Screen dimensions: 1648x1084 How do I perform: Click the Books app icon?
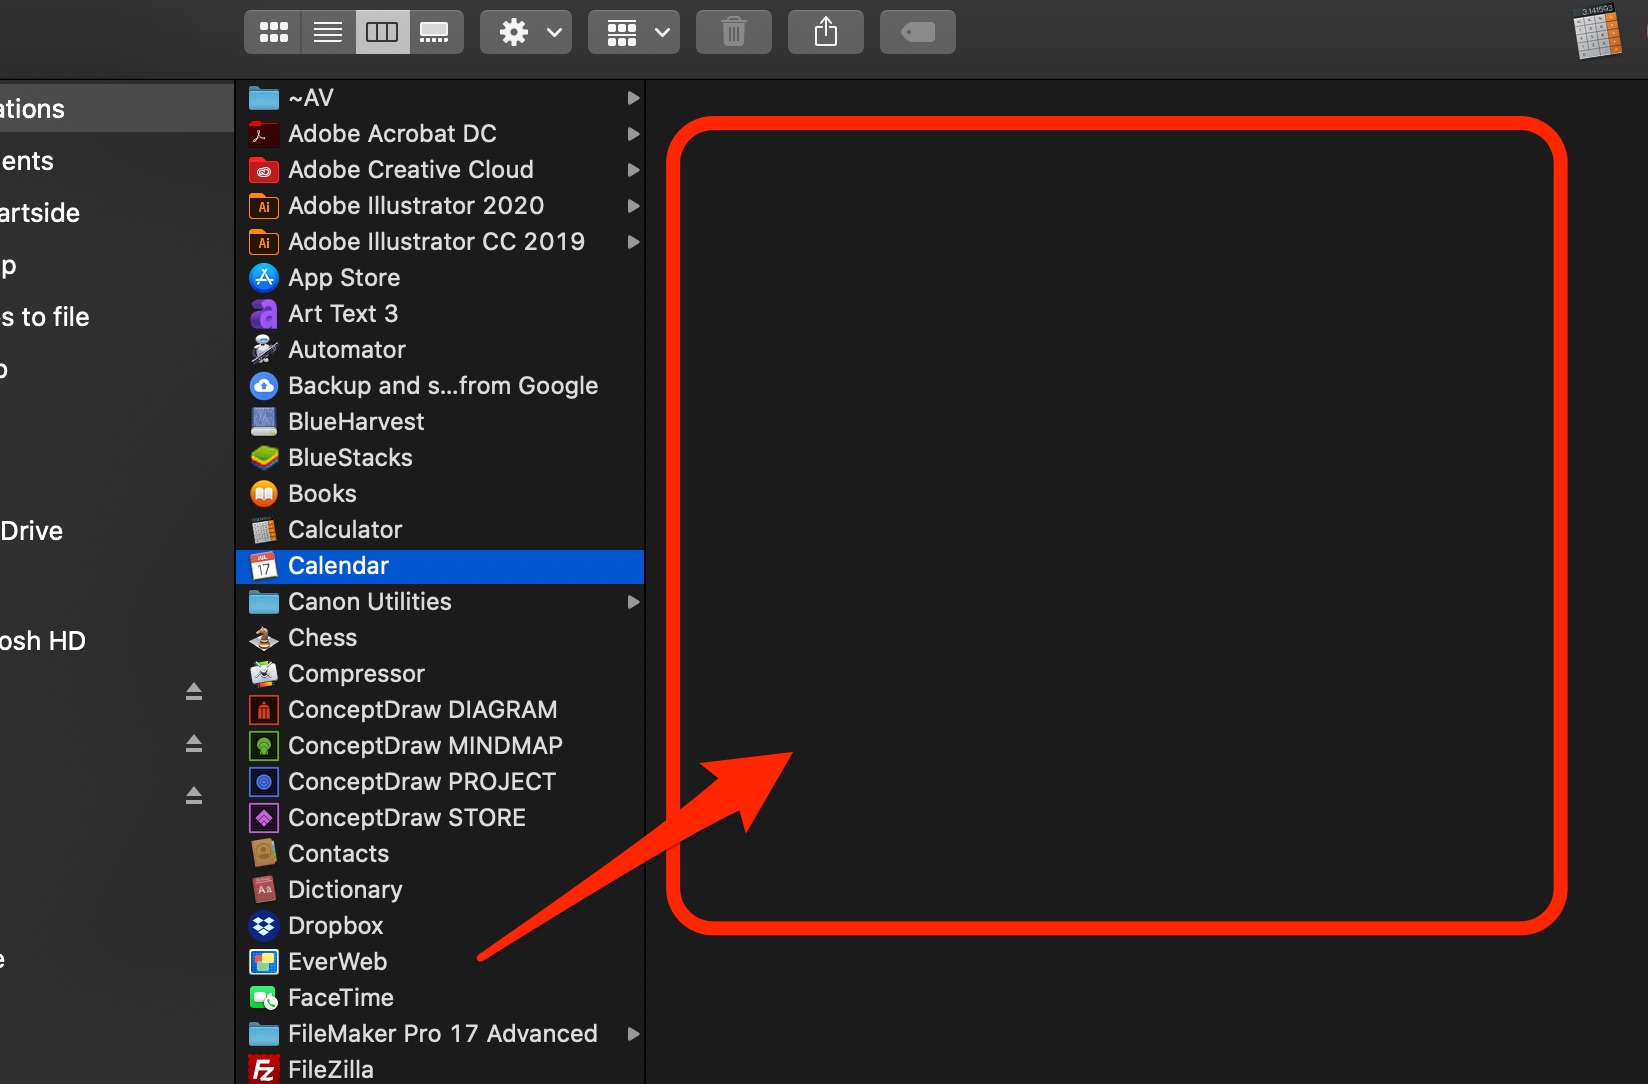point(264,494)
